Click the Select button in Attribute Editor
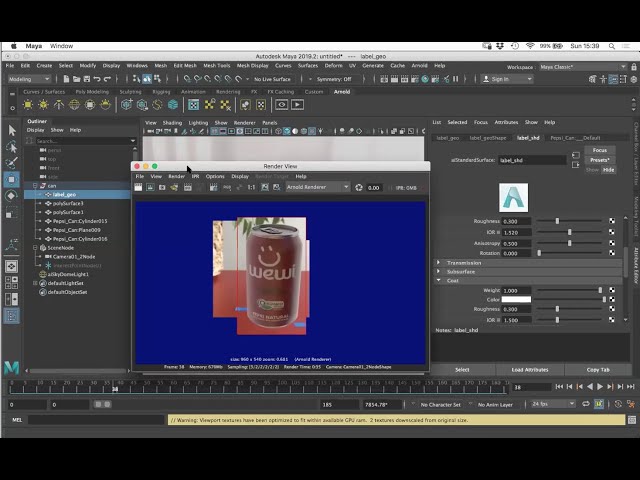 point(462,370)
